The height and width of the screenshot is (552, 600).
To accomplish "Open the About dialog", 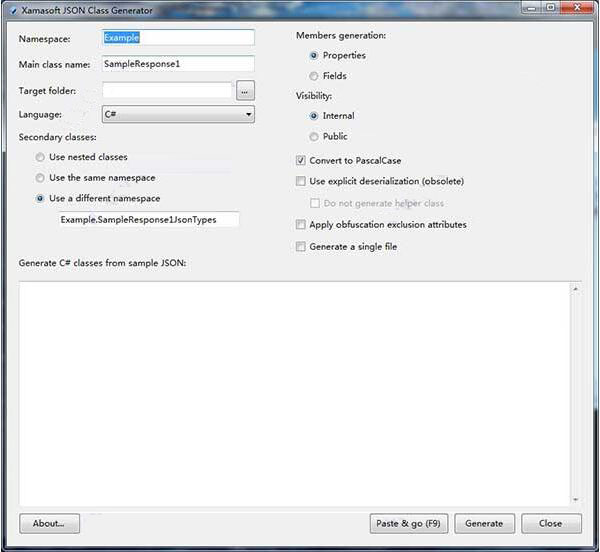I will pyautogui.click(x=49, y=523).
